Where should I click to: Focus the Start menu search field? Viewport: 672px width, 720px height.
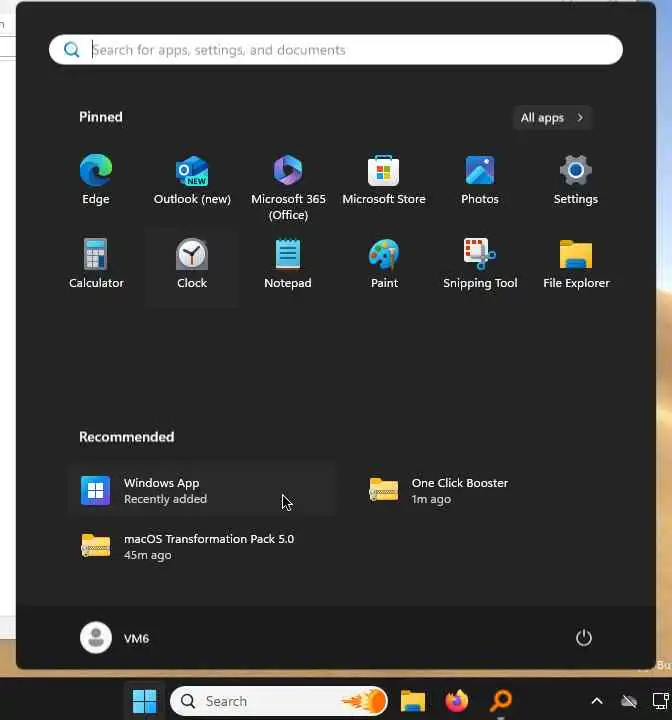point(336,50)
